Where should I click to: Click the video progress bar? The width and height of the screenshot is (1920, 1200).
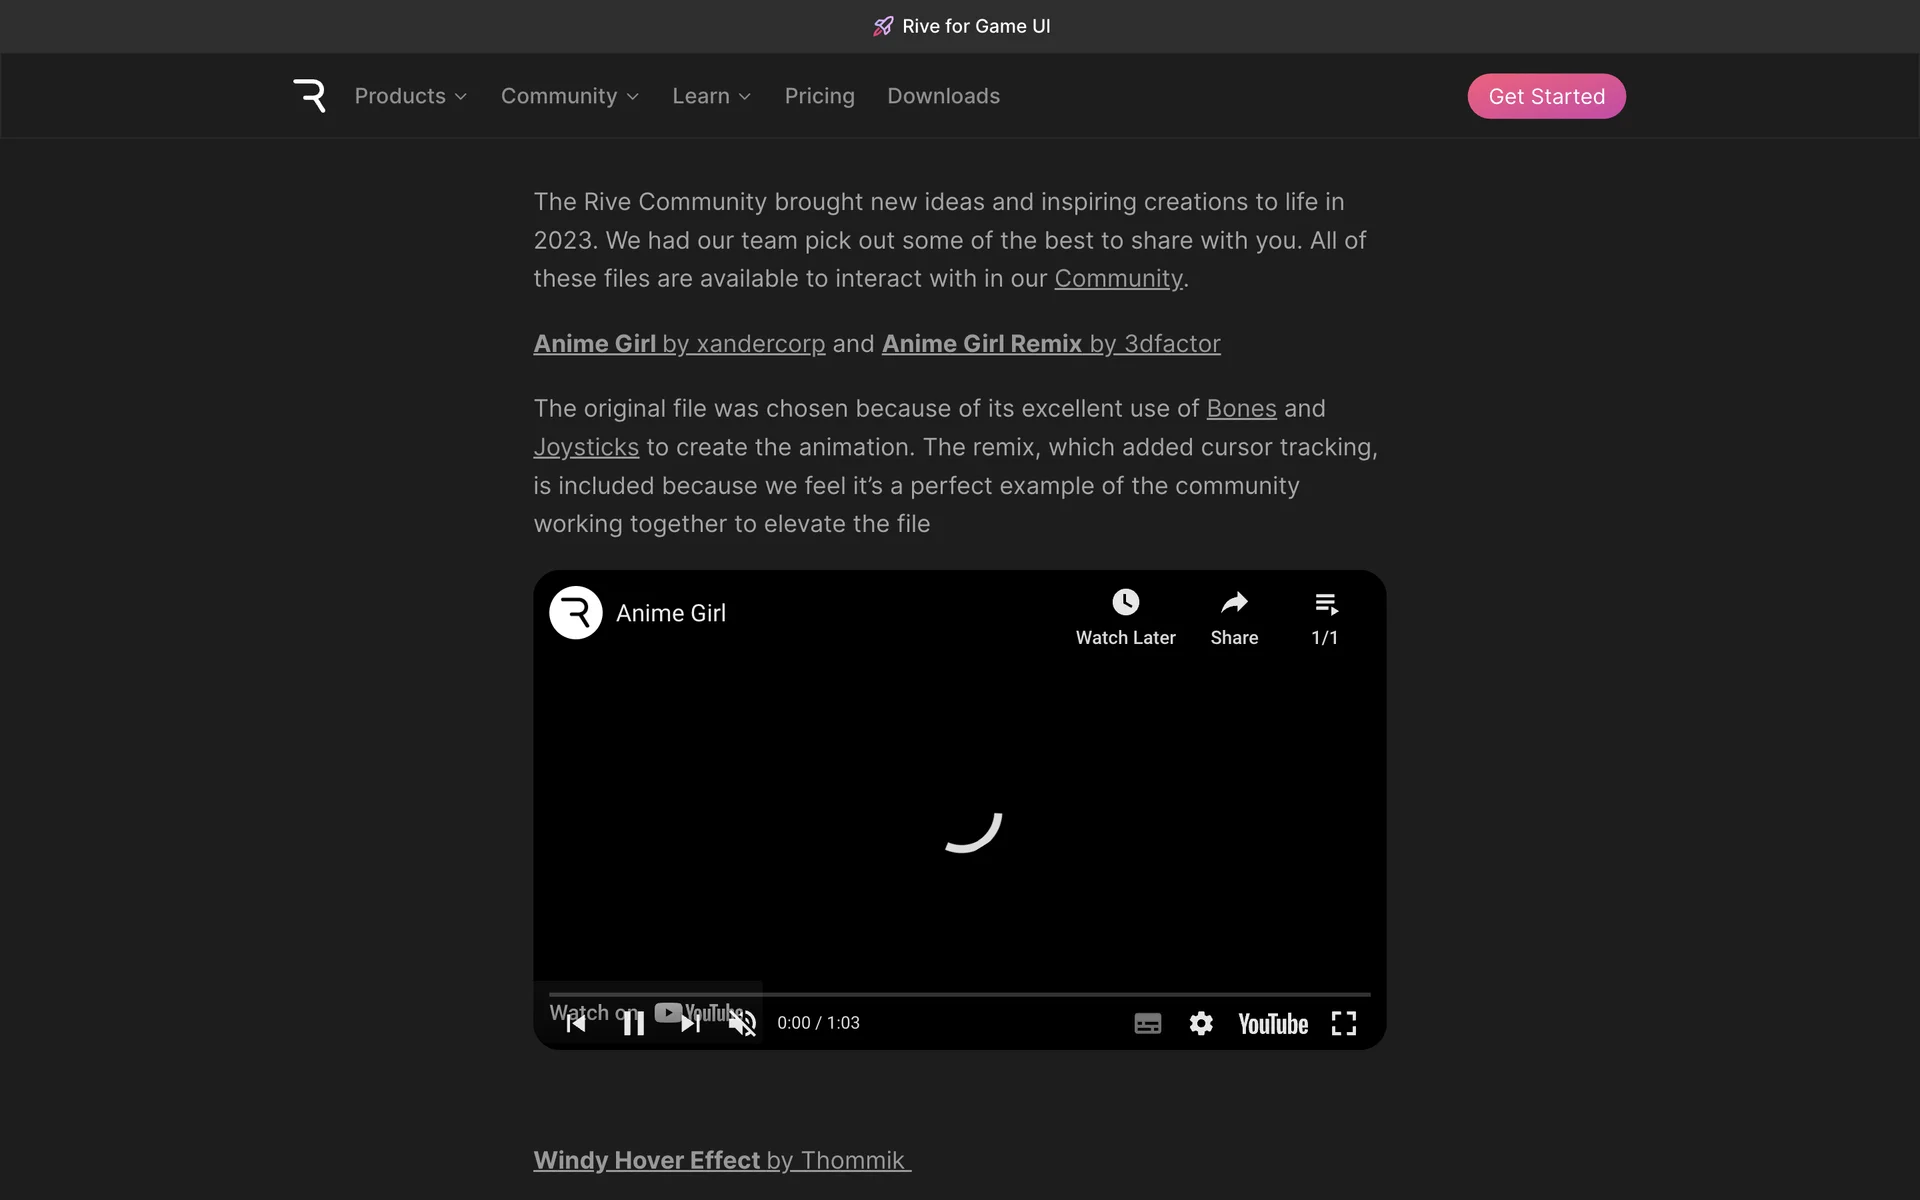959,994
